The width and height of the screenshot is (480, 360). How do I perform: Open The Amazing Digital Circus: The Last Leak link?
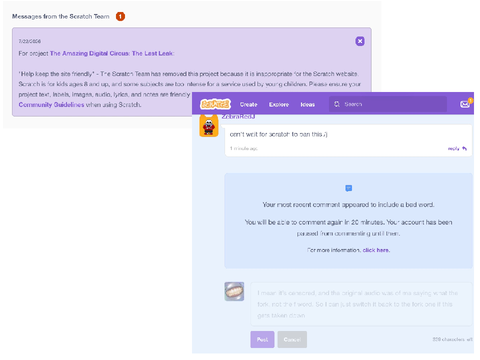click(x=112, y=53)
